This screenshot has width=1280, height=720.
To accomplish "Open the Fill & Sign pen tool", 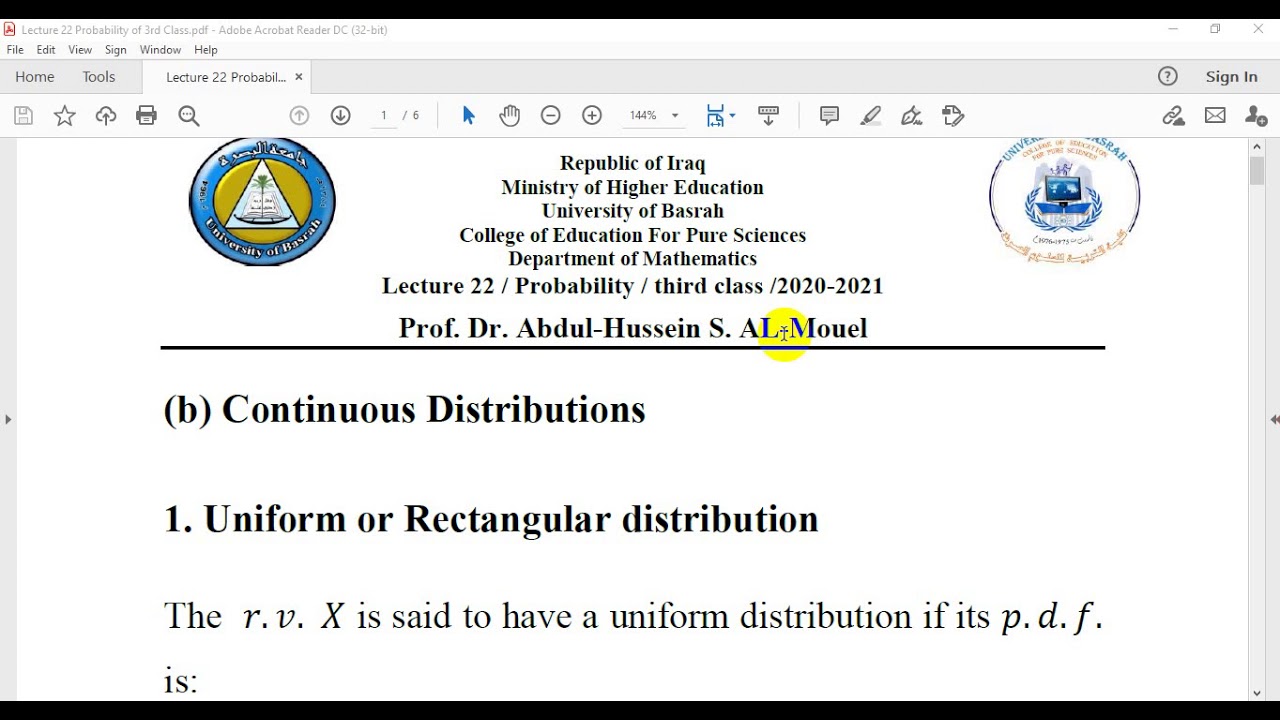I will (912, 116).
